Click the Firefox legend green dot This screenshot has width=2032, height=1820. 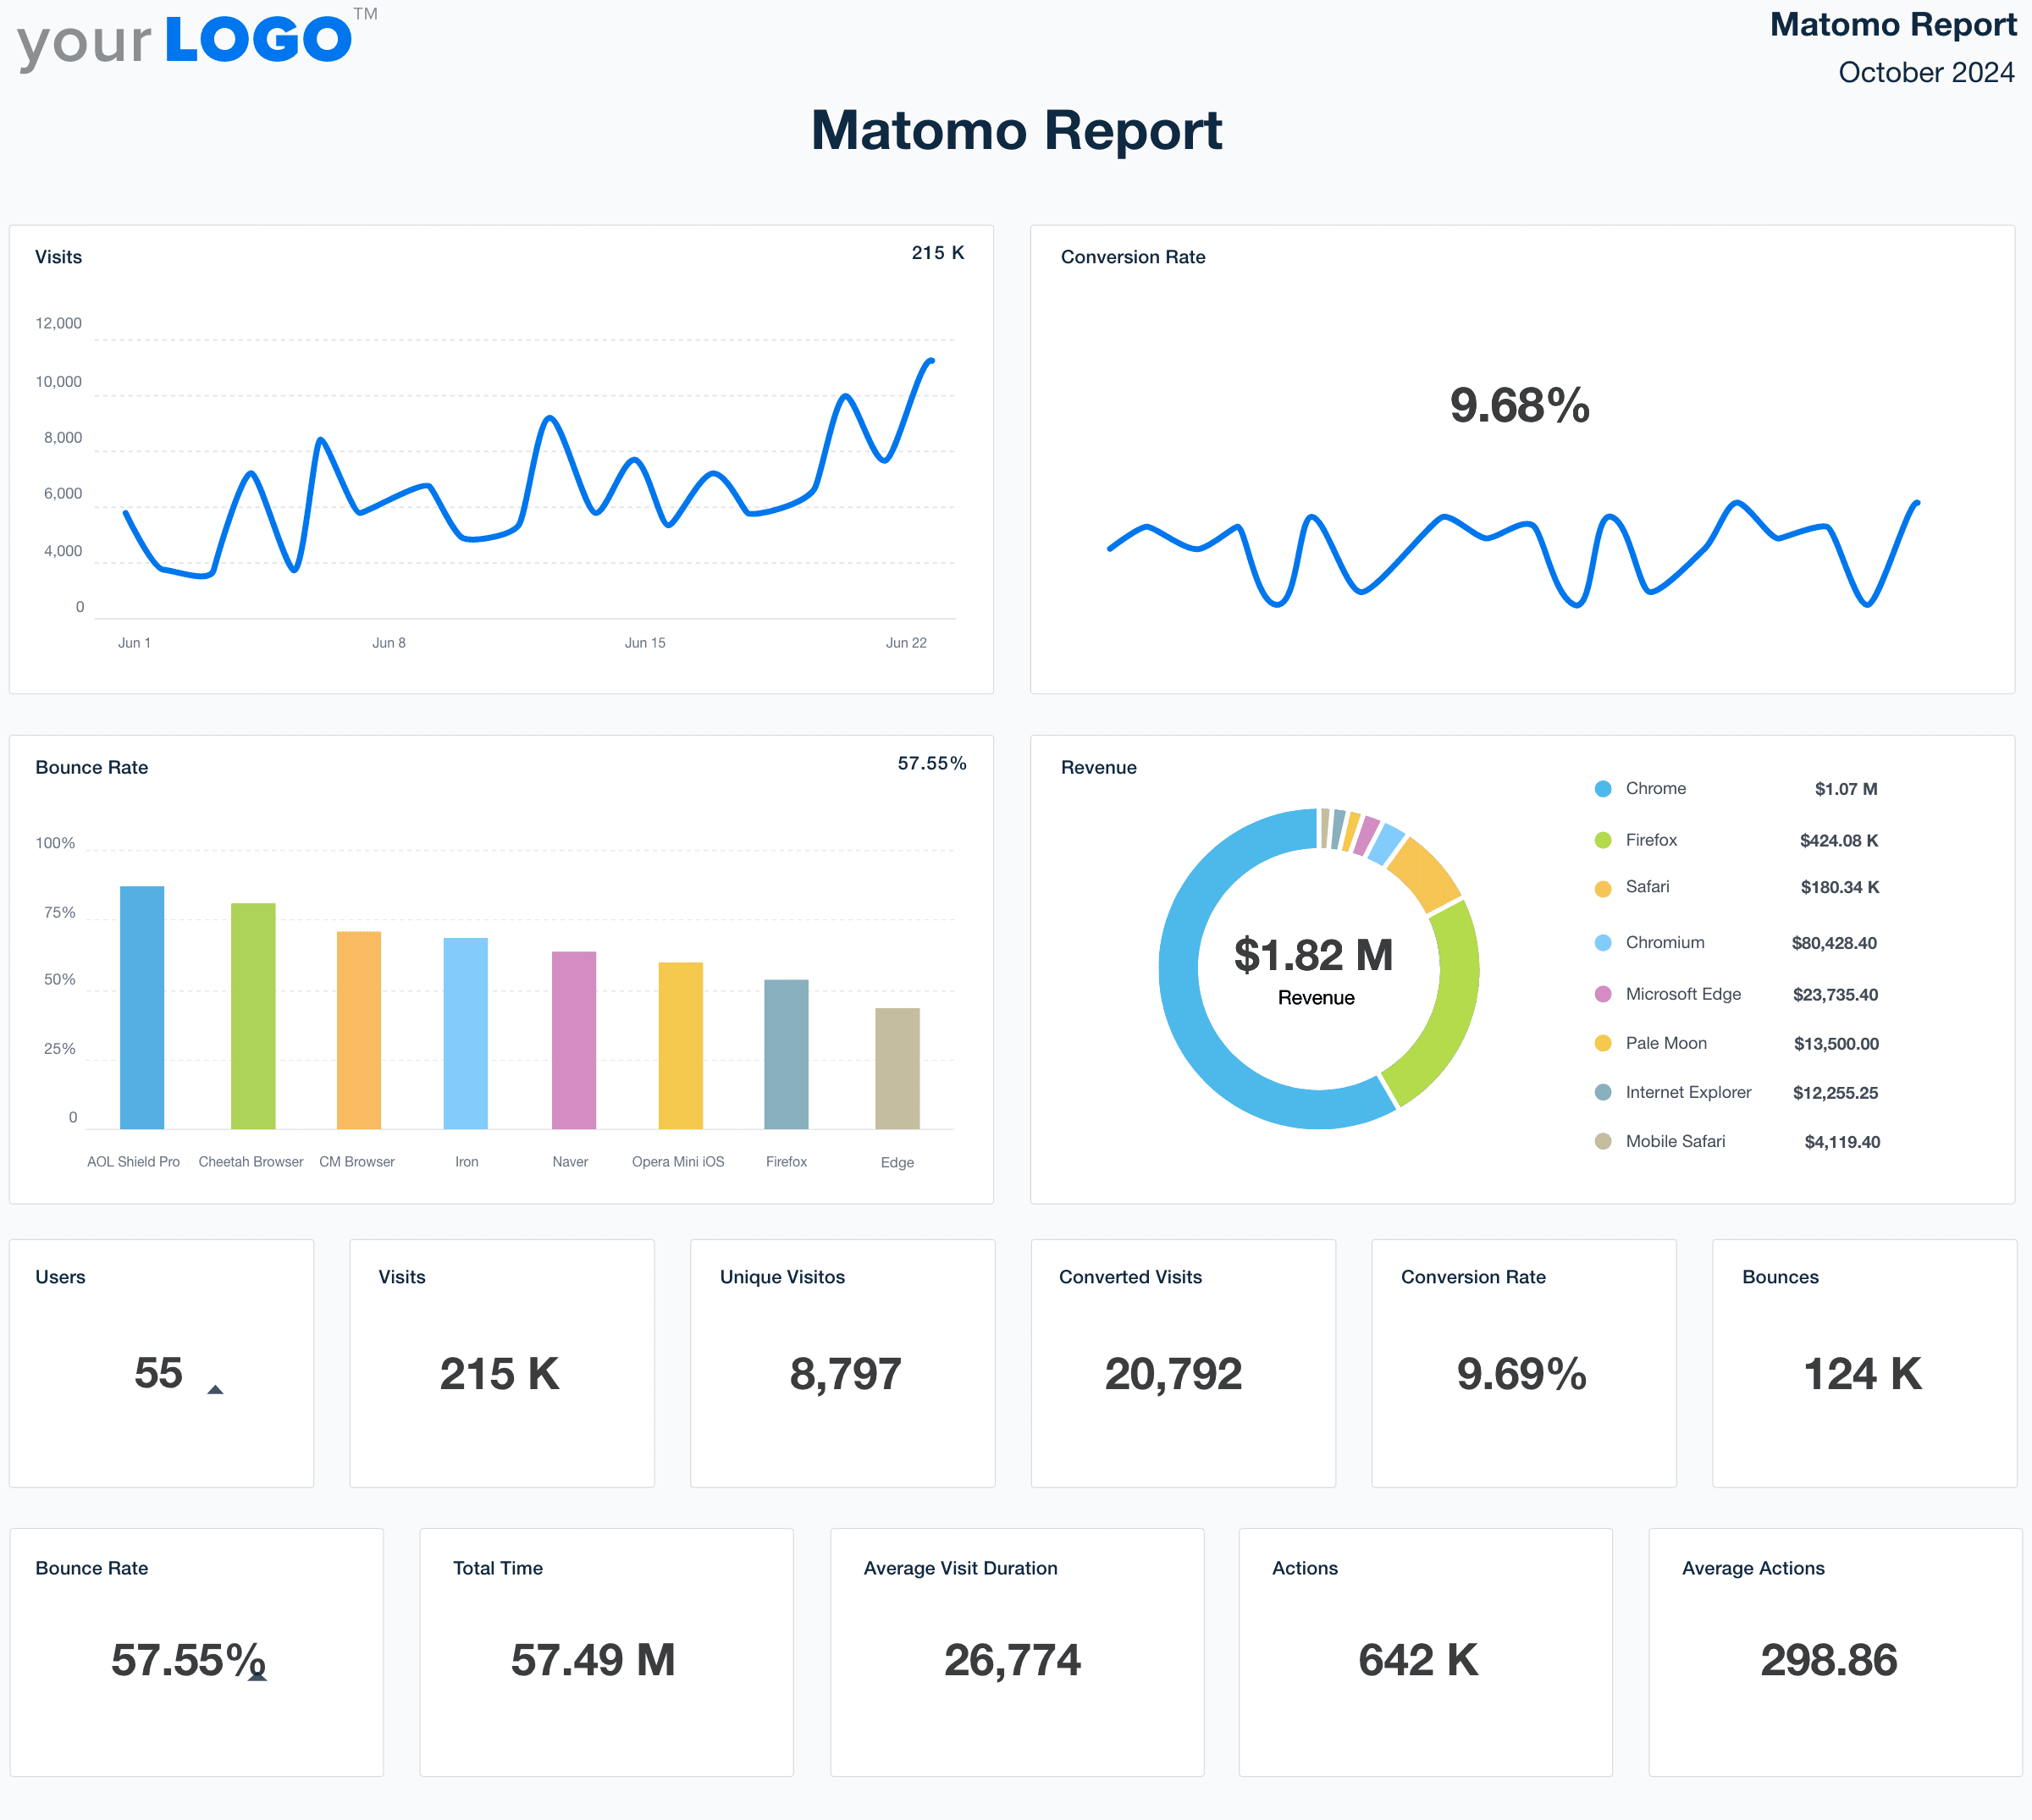(x=1603, y=840)
